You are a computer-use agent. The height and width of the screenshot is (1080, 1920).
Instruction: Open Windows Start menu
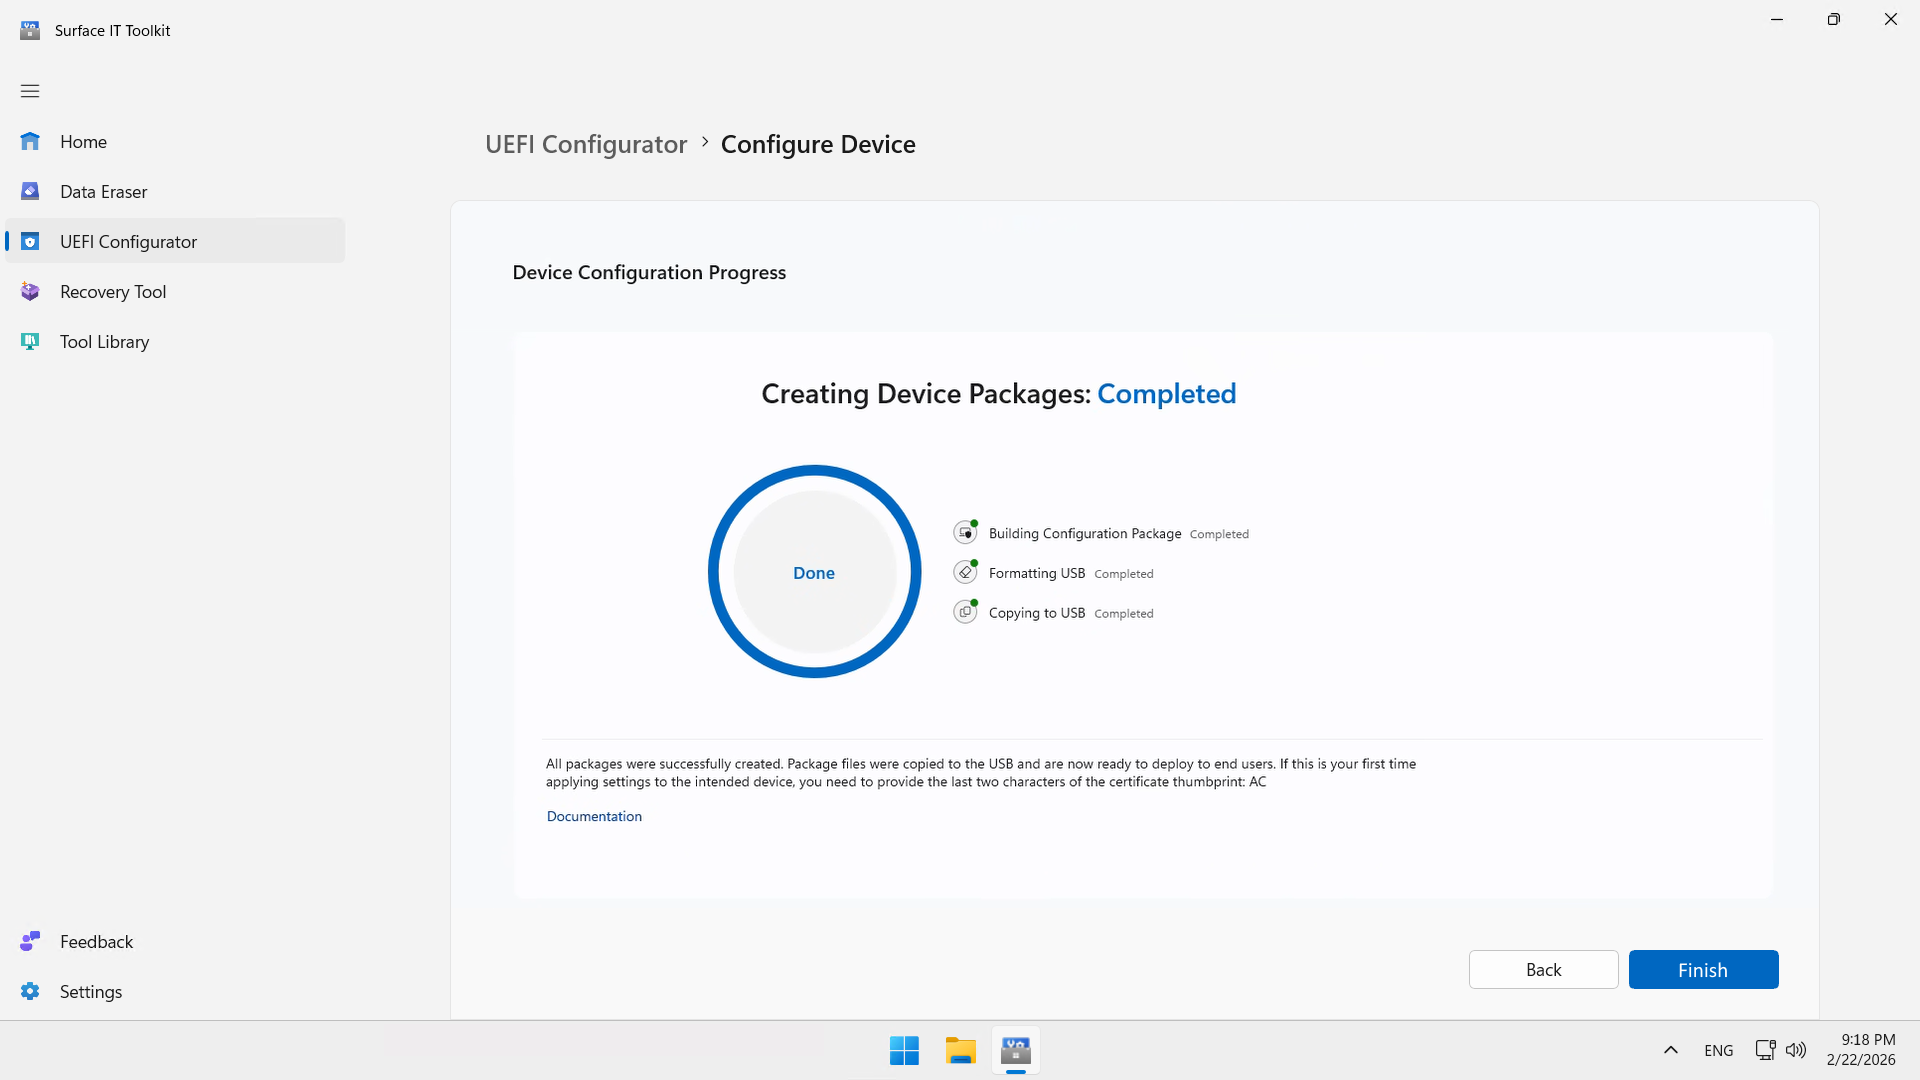[x=904, y=1051]
